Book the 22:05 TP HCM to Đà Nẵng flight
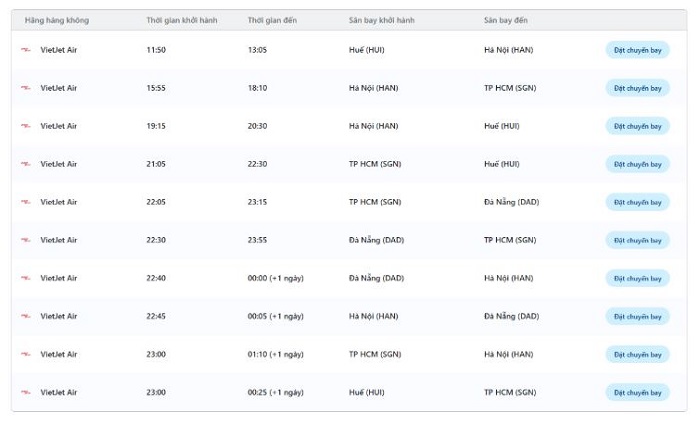This screenshot has width=700, height=424. click(x=637, y=202)
